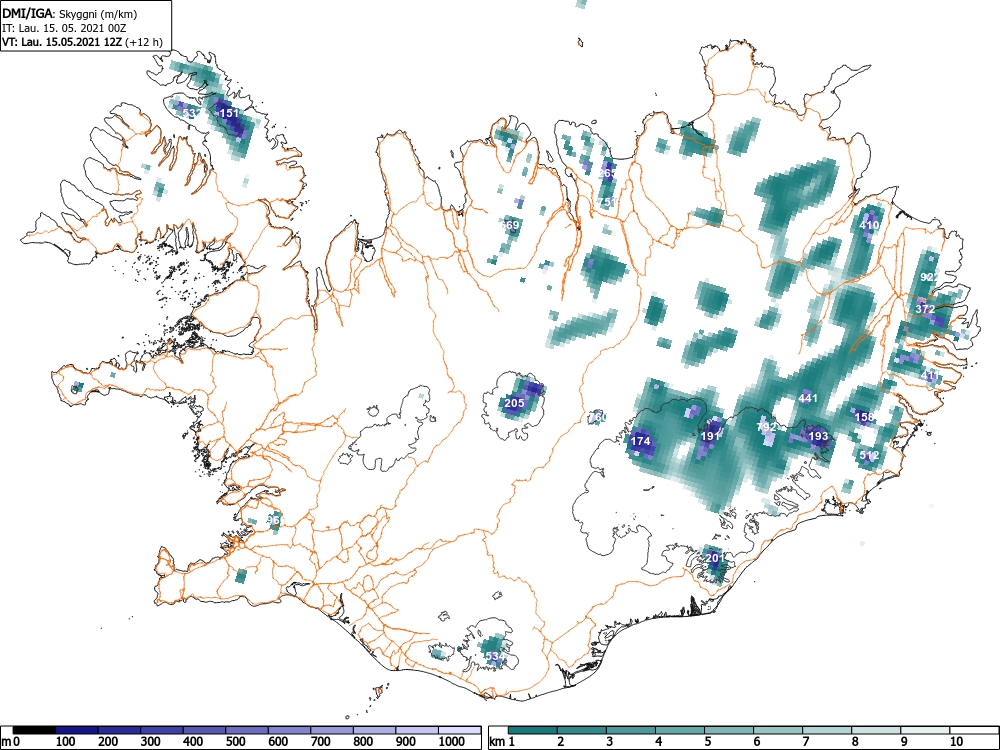Image resolution: width=1000 pixels, height=750 pixels.
Task: Select the dark navy 100–200 m legend swatch
Action: click(77, 730)
